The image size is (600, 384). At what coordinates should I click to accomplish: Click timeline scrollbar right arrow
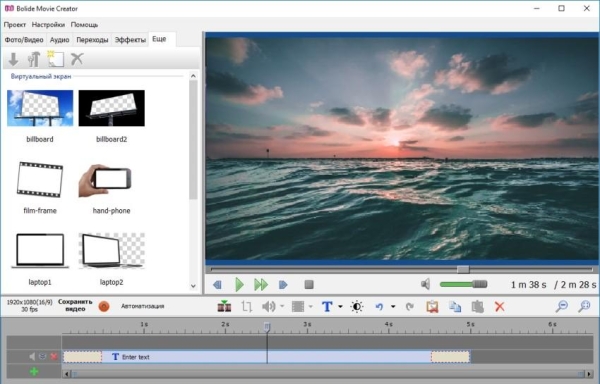point(589,374)
